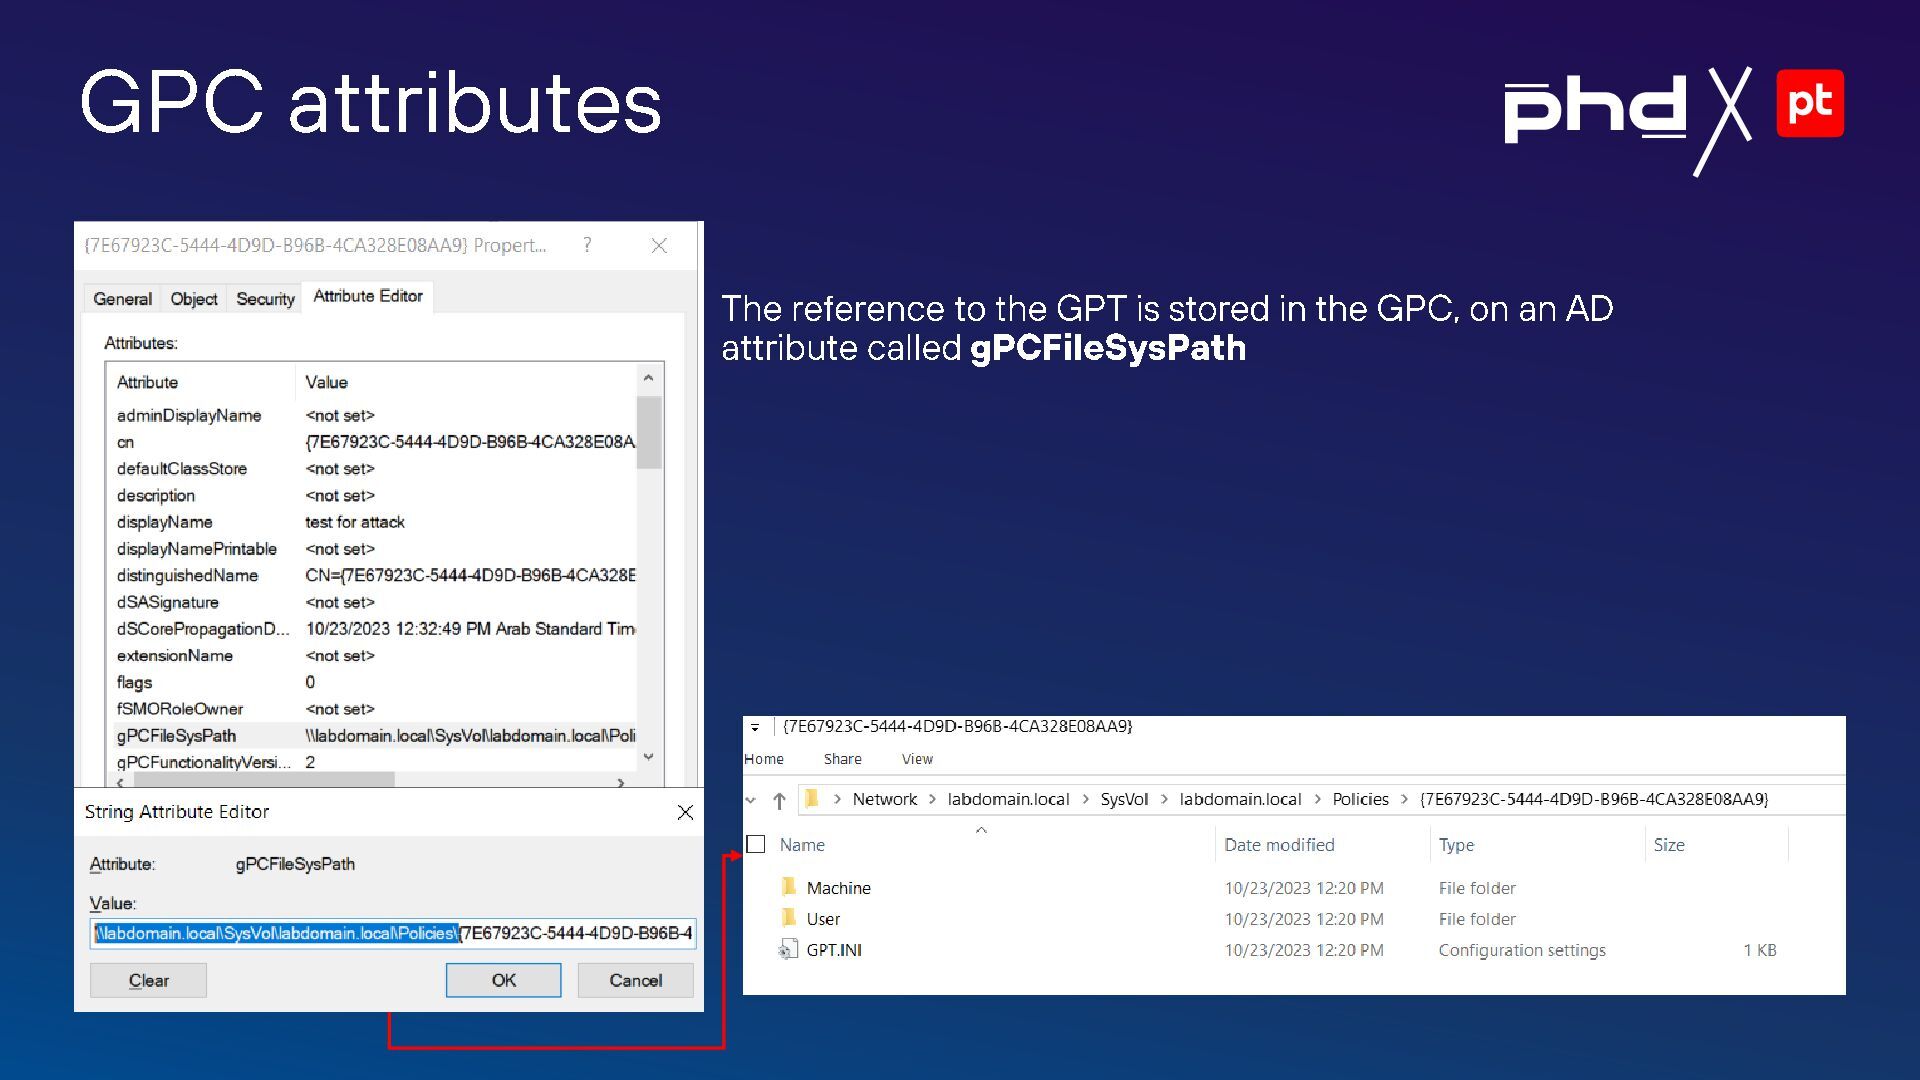
Task: Expand the SysVol breadcrumb chevron
Action: [x=1164, y=799]
